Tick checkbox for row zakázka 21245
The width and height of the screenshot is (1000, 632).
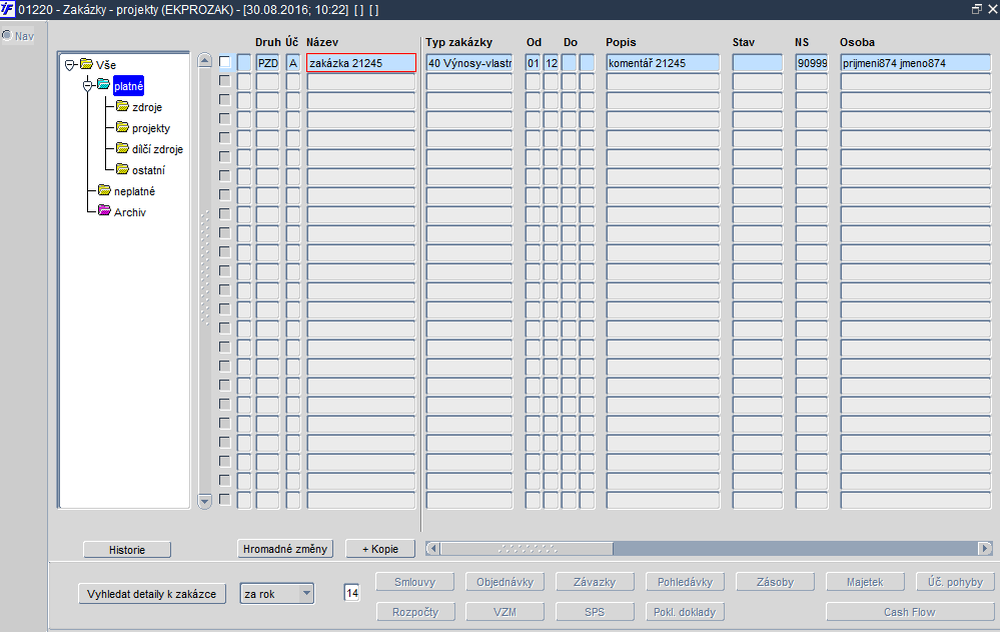224,62
